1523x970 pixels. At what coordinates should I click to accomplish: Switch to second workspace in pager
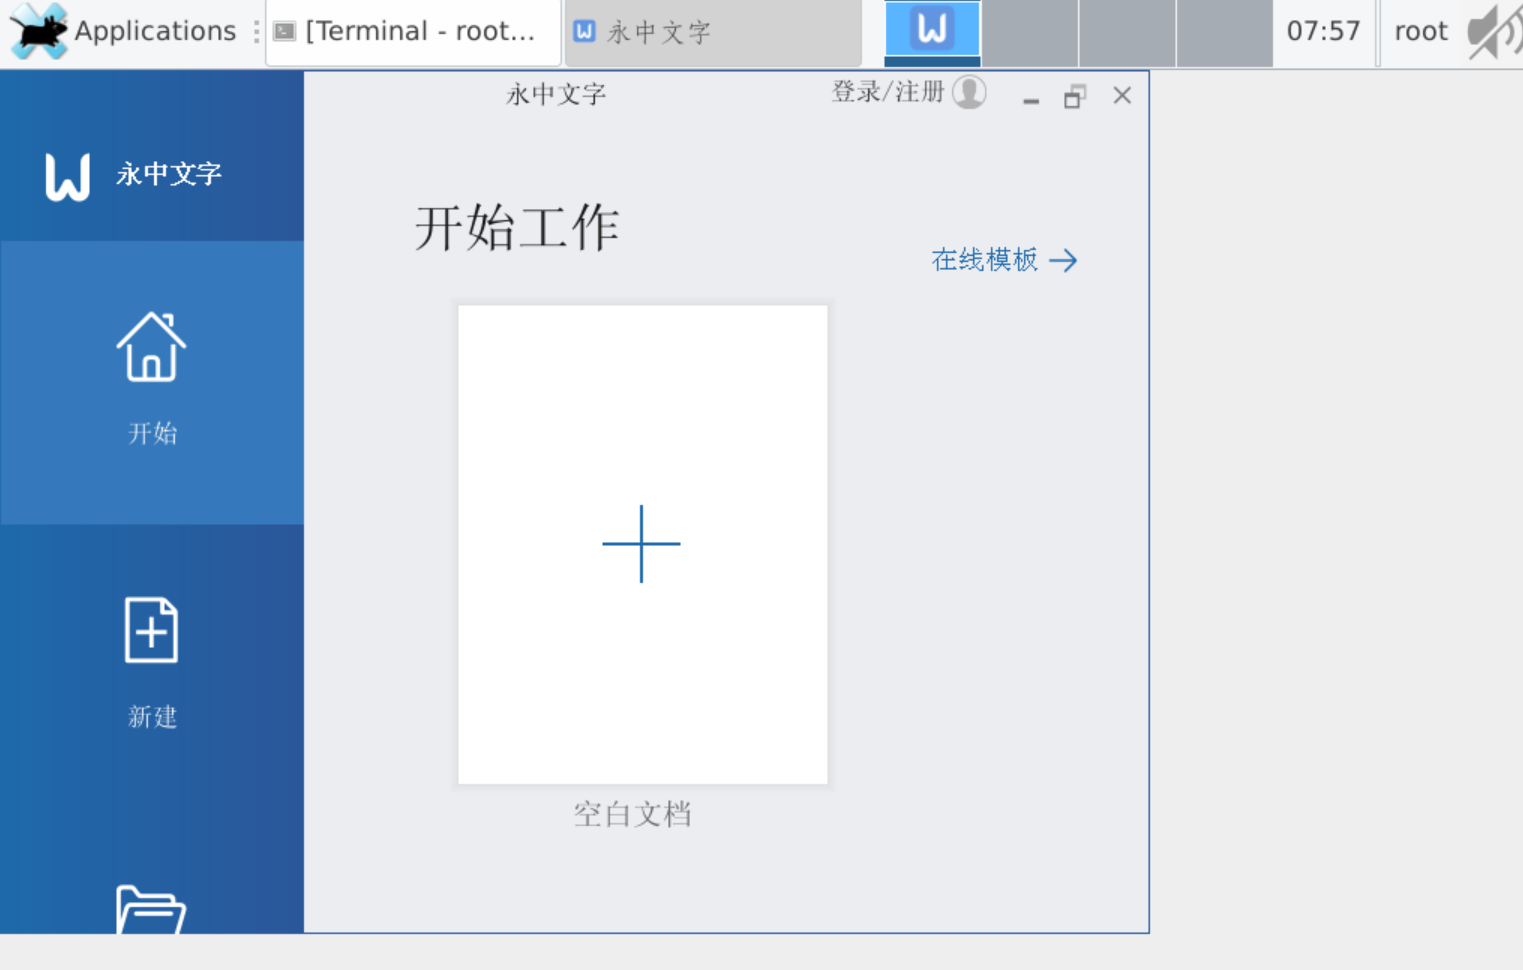tap(1029, 32)
